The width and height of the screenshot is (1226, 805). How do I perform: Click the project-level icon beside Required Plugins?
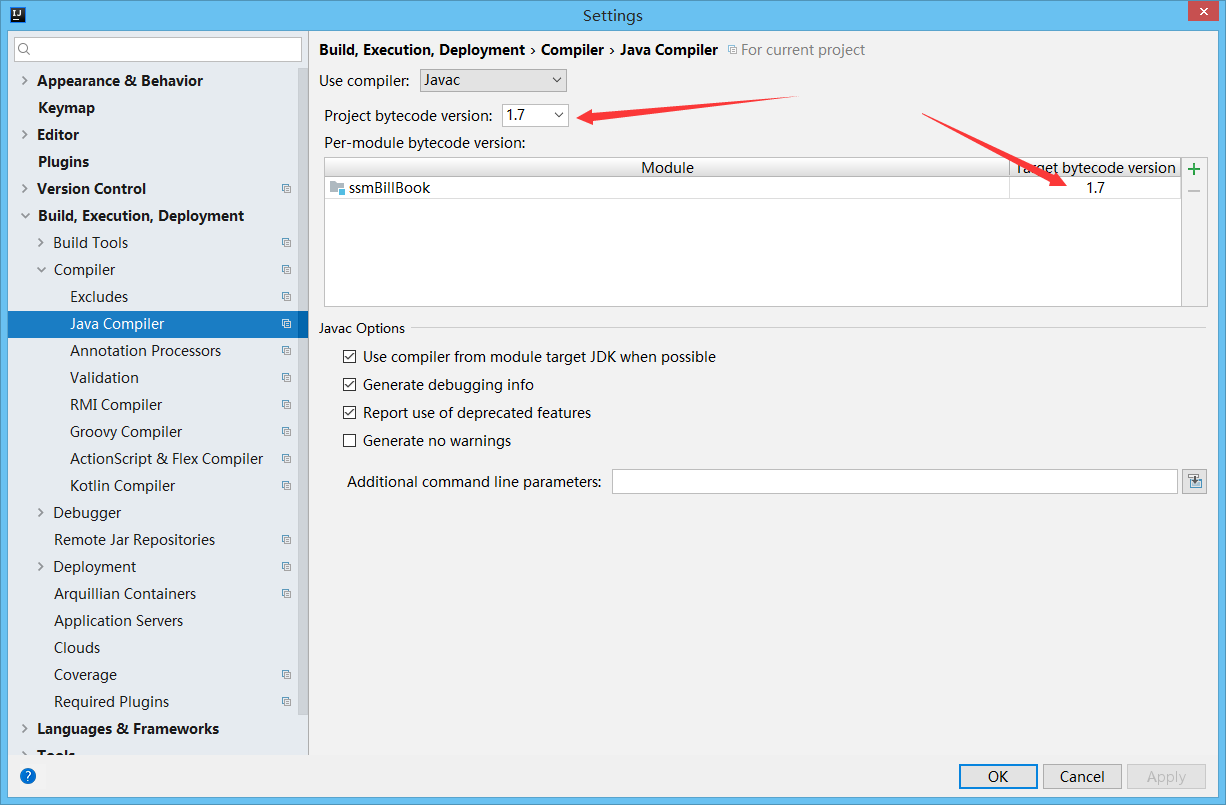click(286, 702)
